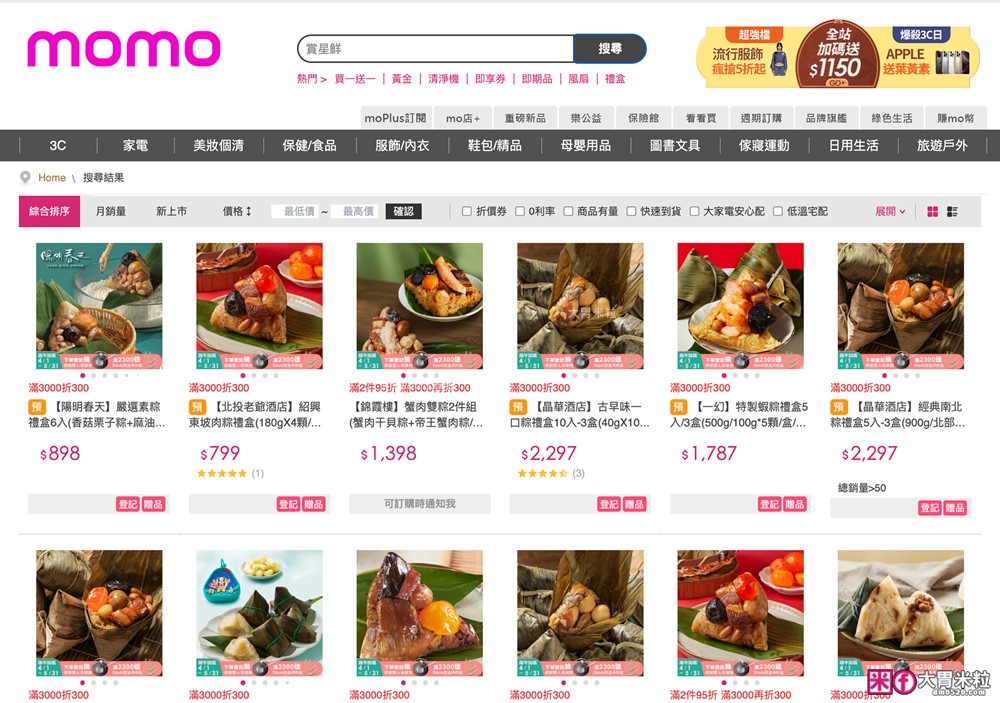Switch to grid view icon
This screenshot has height=703, width=1000.
tap(932, 212)
